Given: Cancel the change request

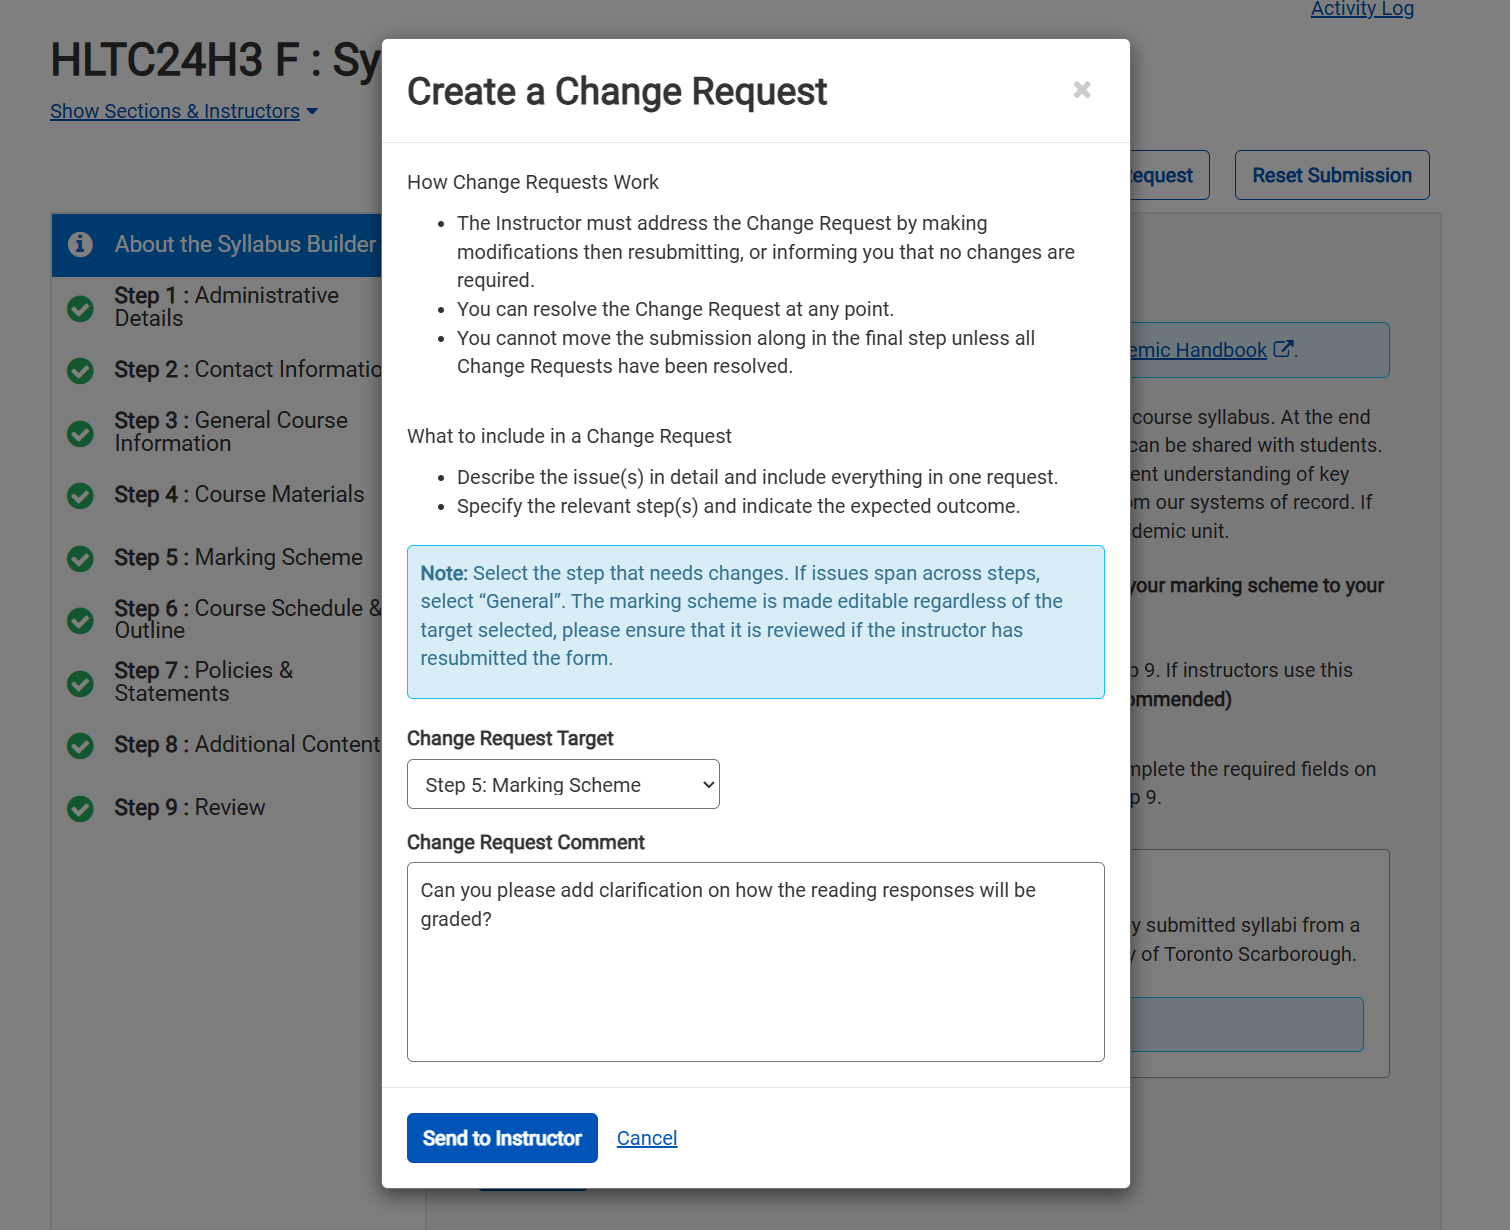Looking at the screenshot, I should [646, 1138].
